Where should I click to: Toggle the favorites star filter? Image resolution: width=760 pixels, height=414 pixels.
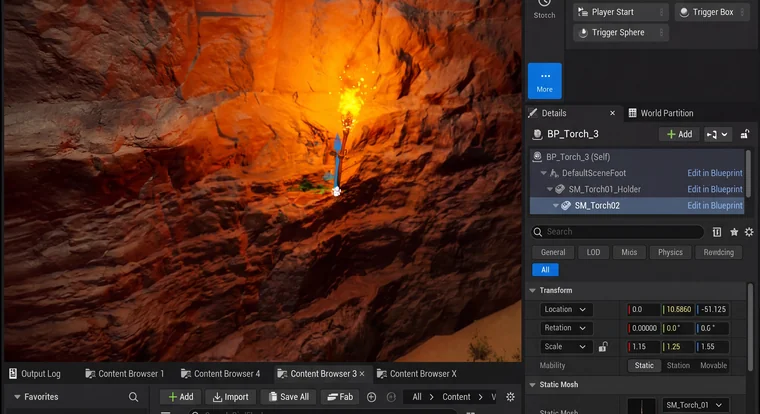click(734, 232)
